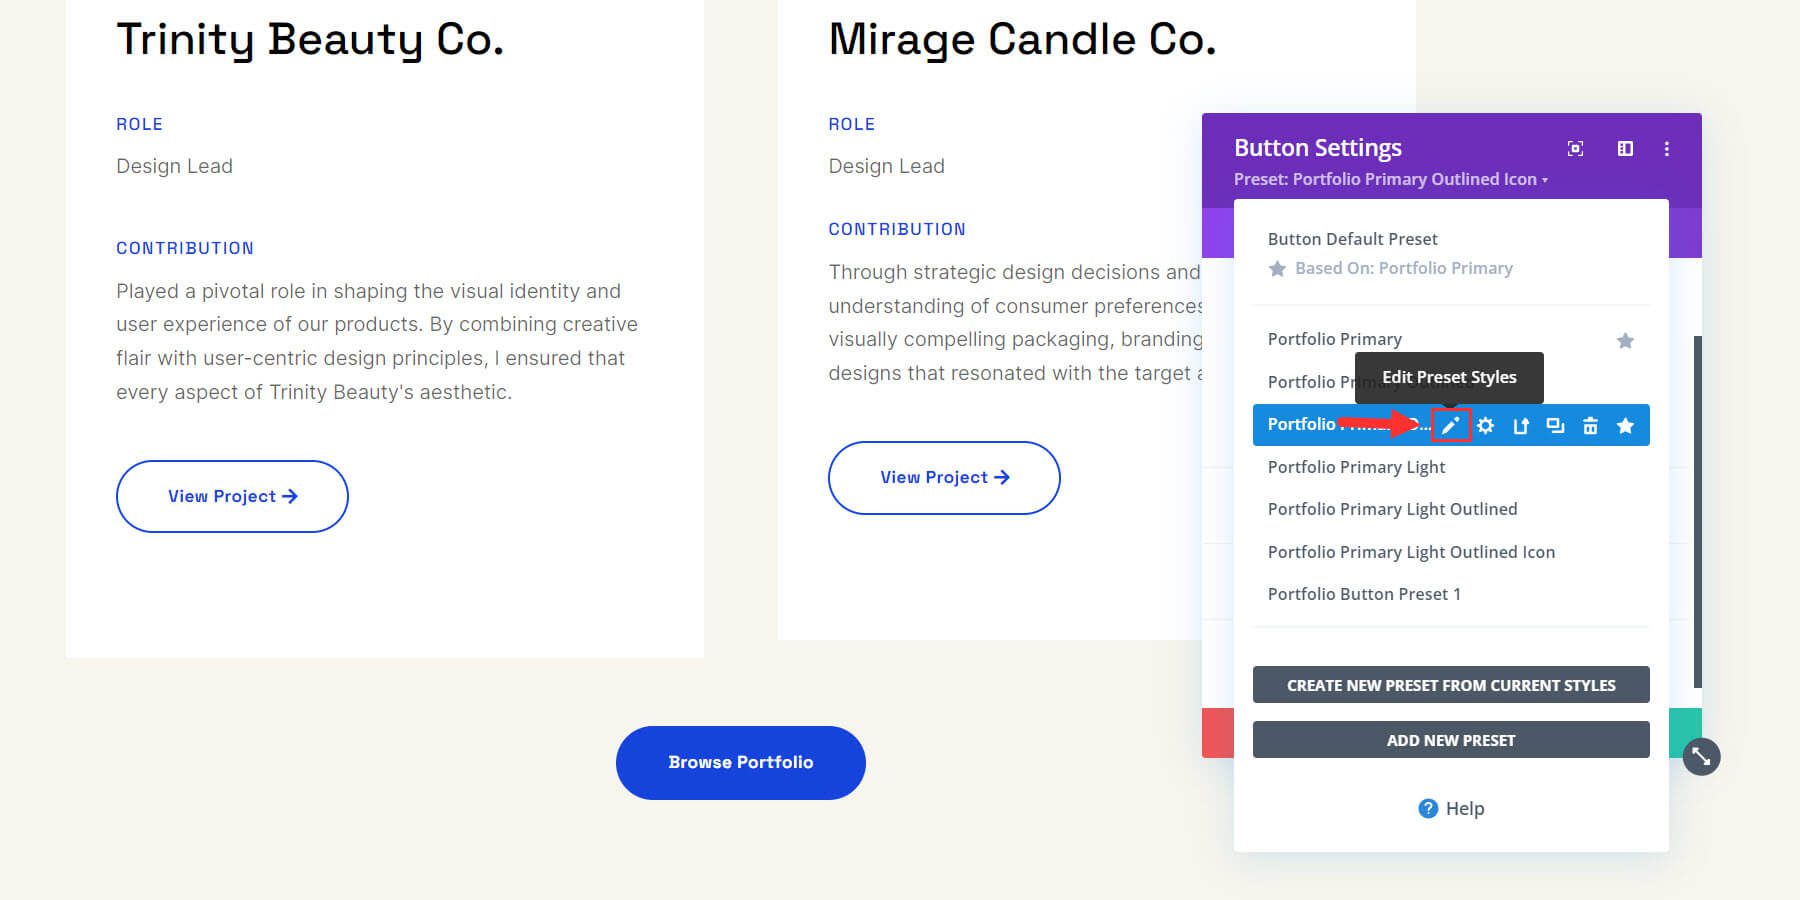Open the three-dot more options menu
Screen dimensions: 1800x900
[x=1666, y=149]
